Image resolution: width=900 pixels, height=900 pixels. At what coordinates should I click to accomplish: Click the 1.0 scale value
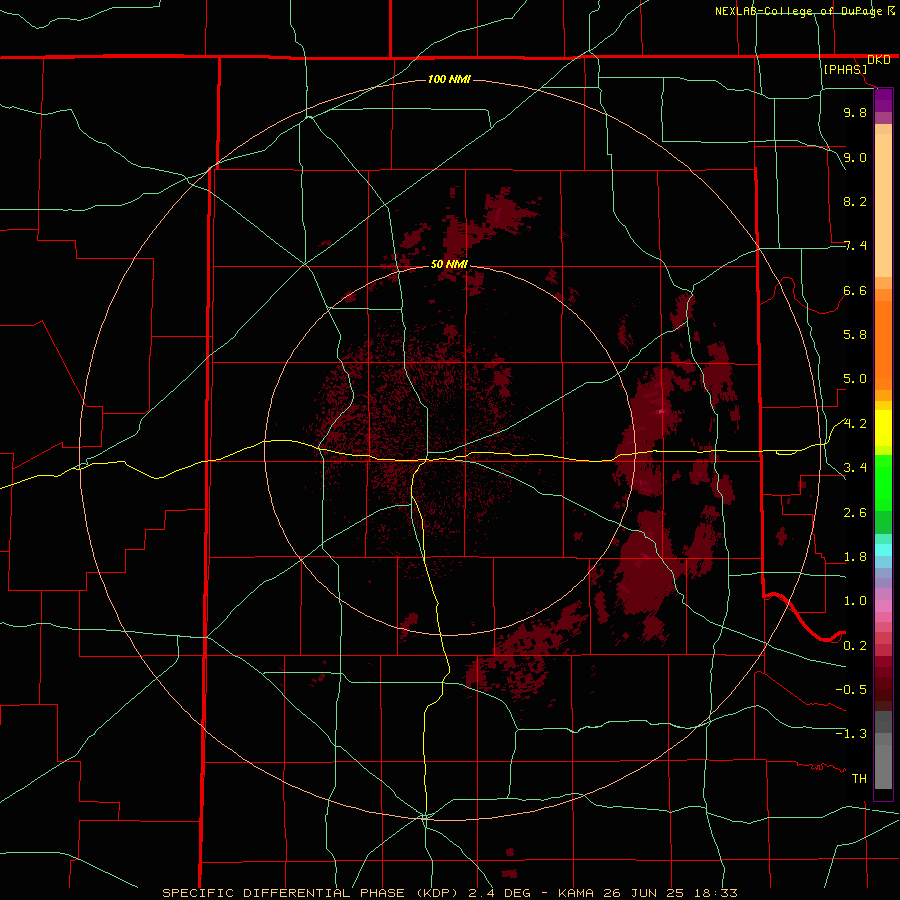[x=855, y=601]
